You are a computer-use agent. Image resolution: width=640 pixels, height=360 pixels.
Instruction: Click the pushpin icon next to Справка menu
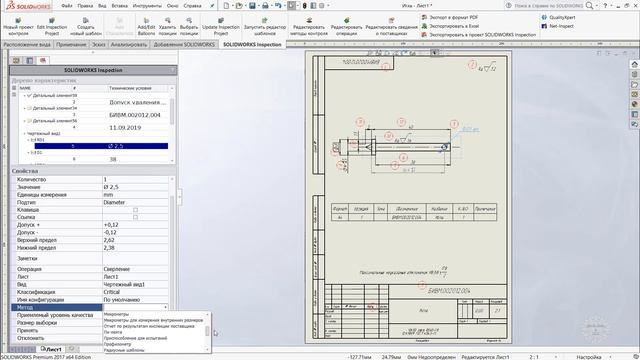[212, 6]
